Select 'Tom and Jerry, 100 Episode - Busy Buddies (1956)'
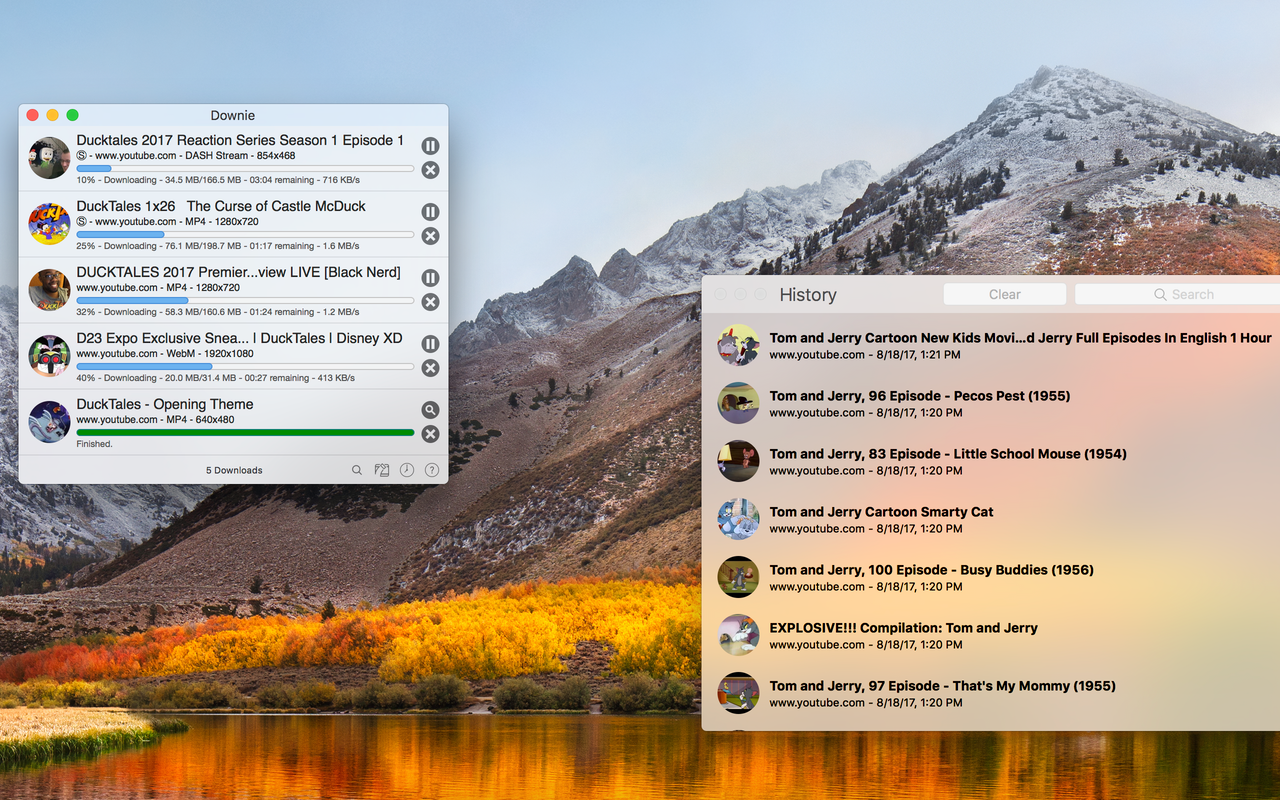 tap(932, 570)
